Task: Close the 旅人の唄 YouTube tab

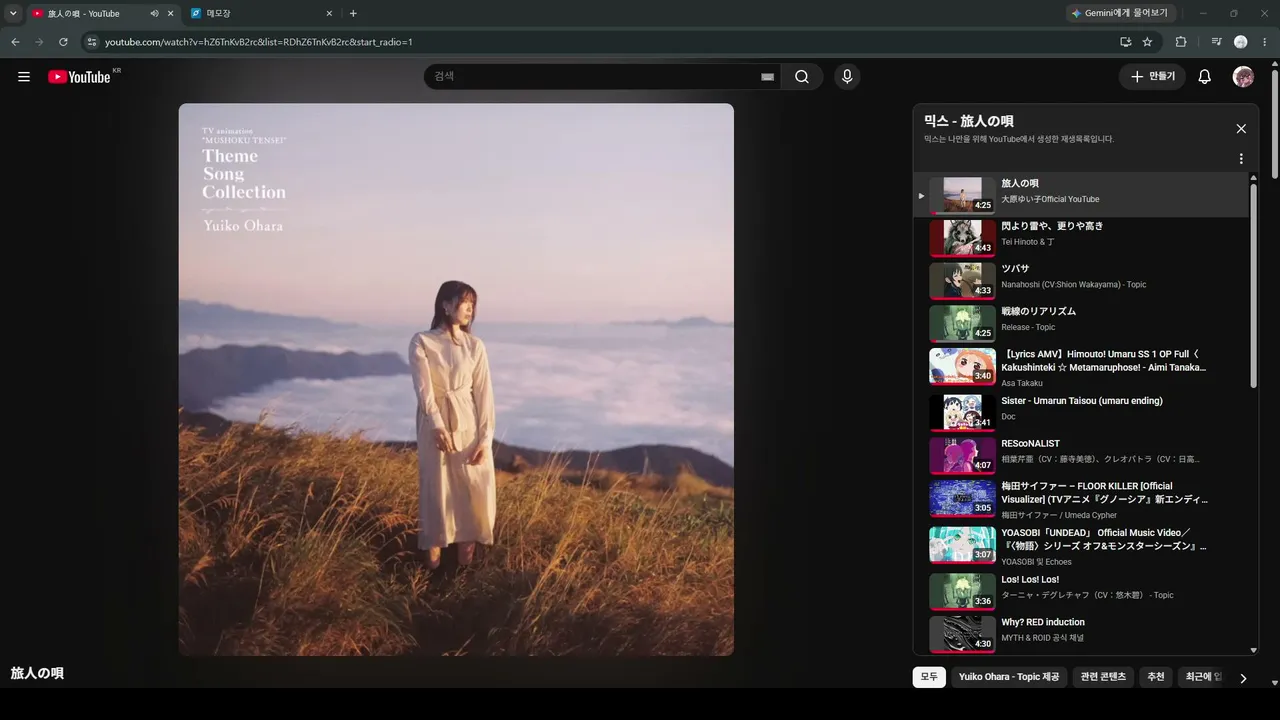Action: (170, 14)
